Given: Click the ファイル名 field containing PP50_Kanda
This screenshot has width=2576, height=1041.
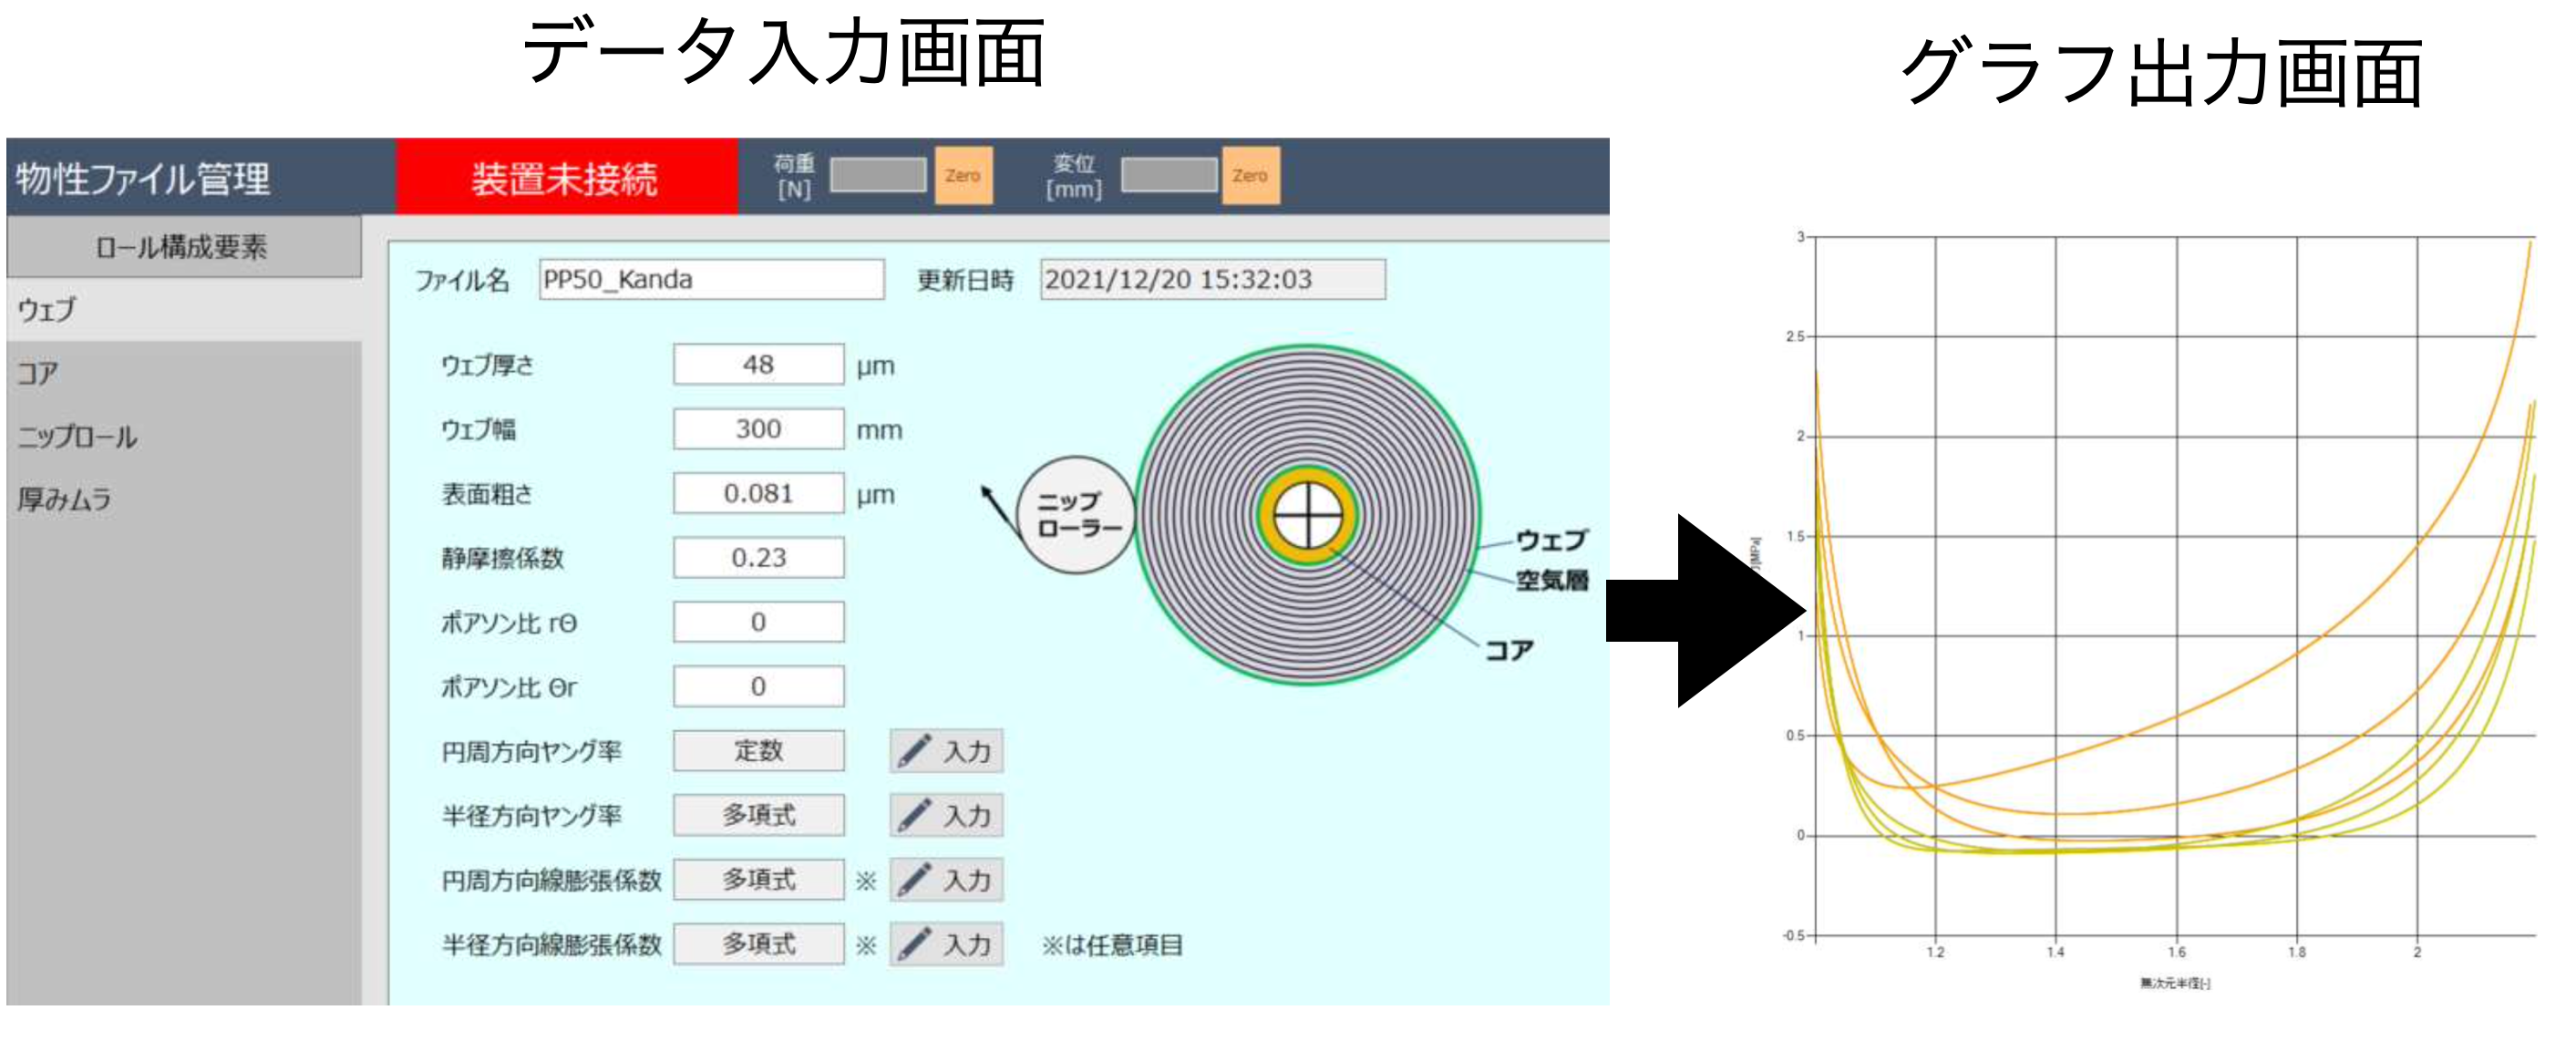Looking at the screenshot, I should [x=711, y=280].
